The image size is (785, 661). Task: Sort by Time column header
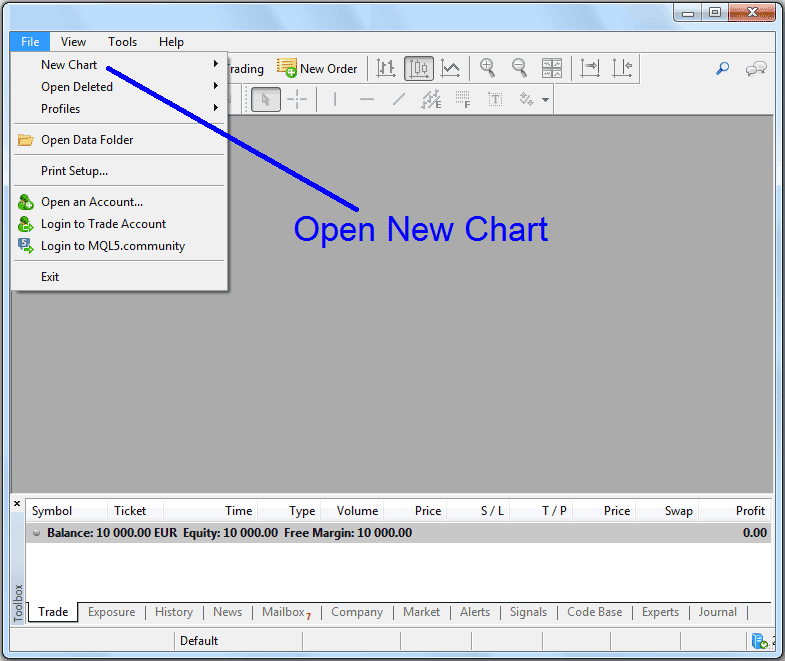210,511
